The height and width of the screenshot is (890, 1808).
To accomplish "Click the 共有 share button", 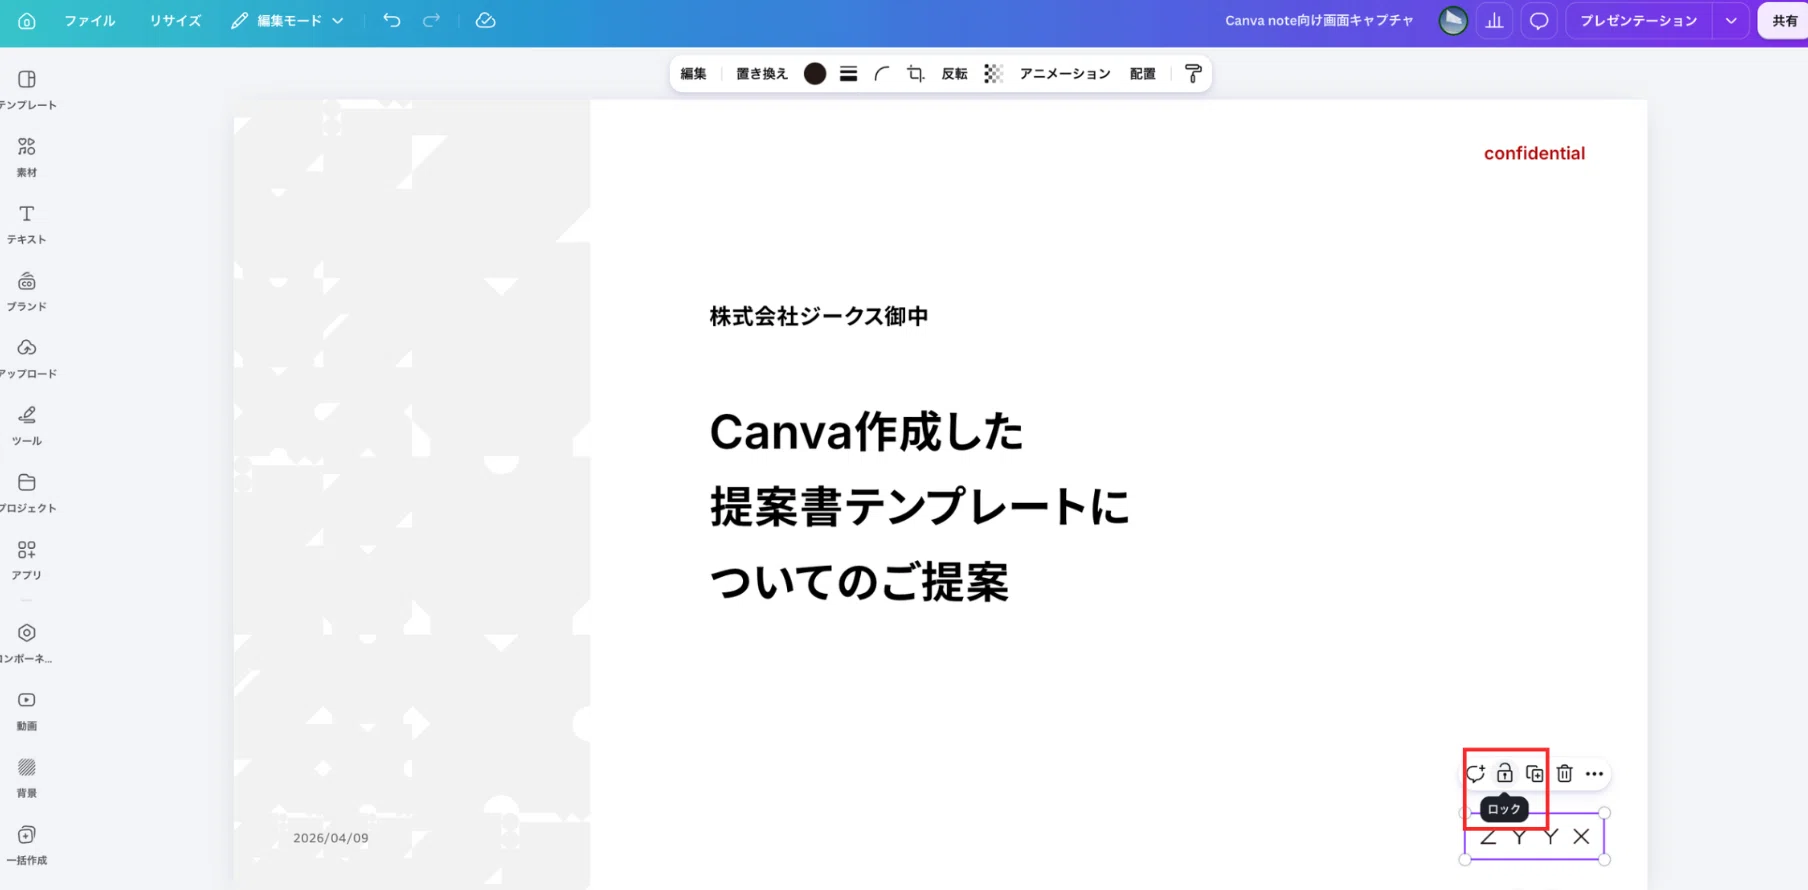I will coord(1784,20).
